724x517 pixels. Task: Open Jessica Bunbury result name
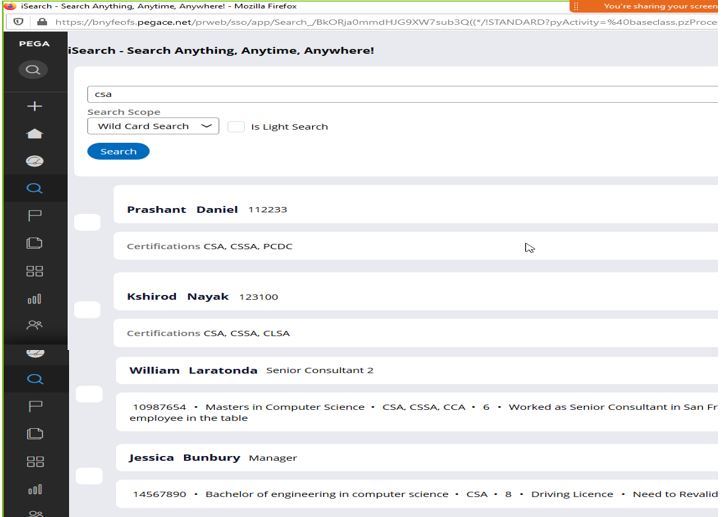(185, 457)
